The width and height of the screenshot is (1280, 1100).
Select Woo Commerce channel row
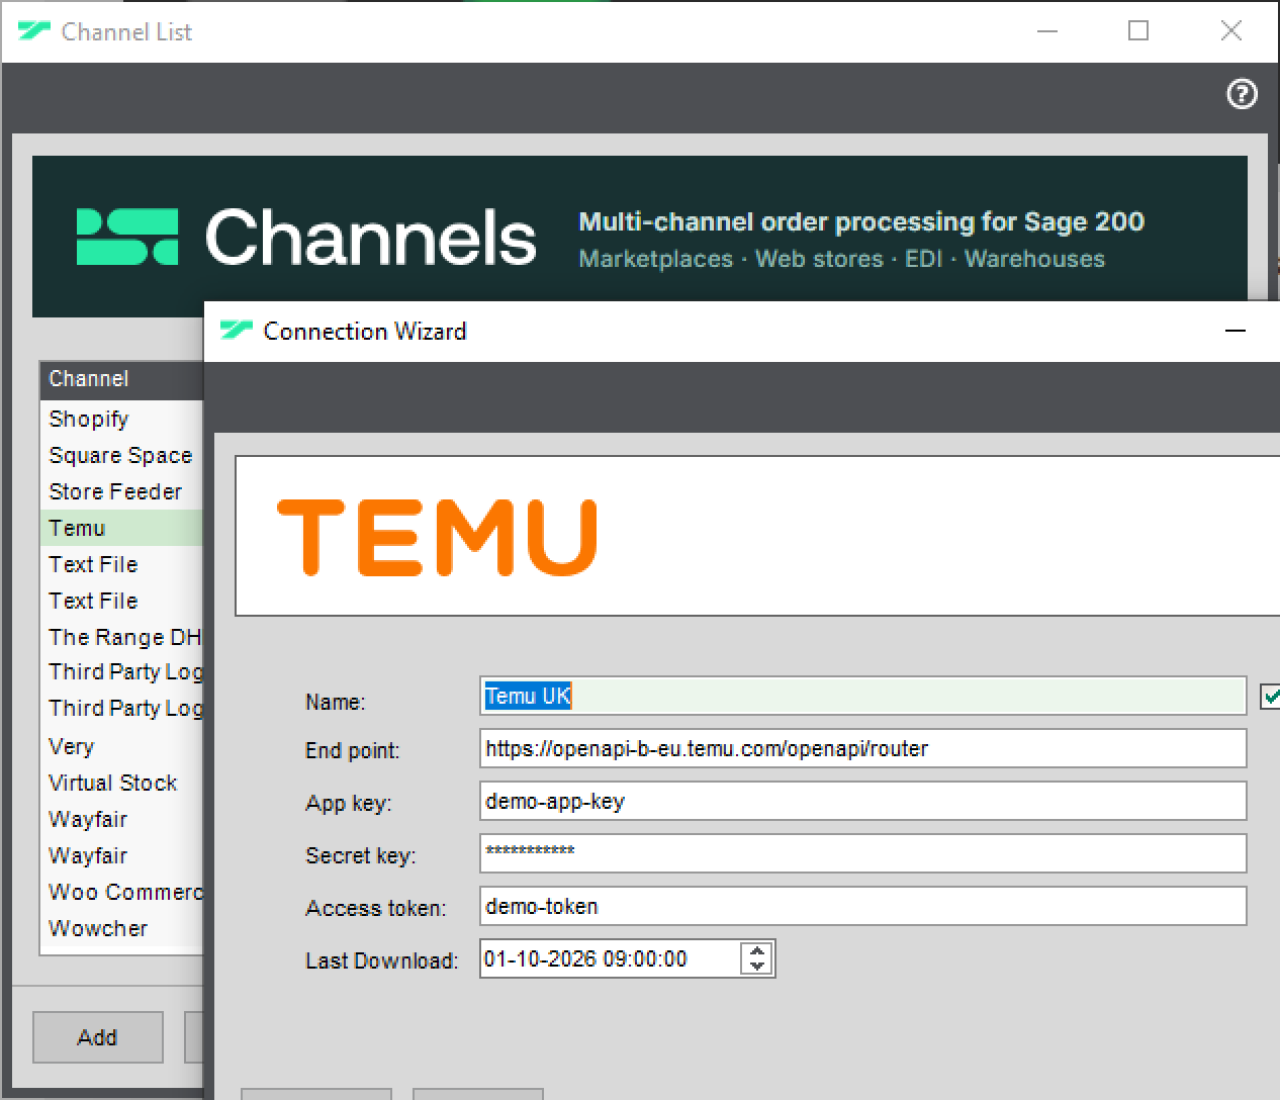coord(122,891)
